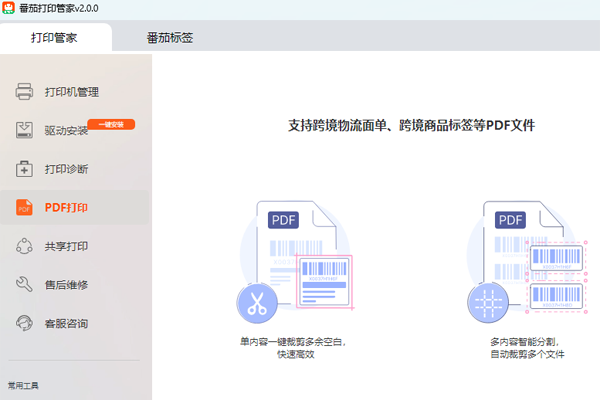Screen dimensions: 600x400
Task: Switch to the 番茄标签 tab
Action: 169,39
